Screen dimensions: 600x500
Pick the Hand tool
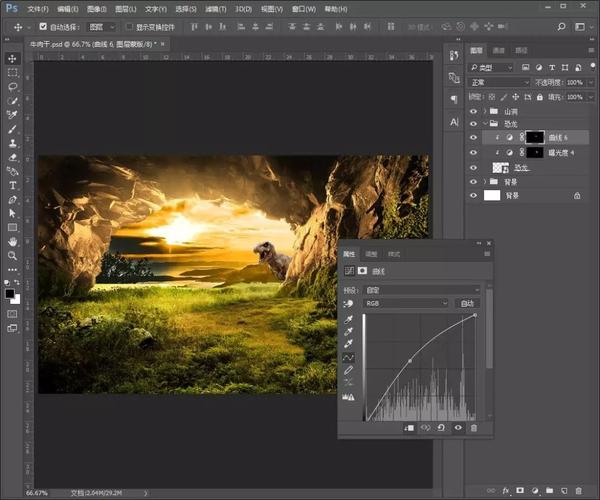pyautogui.click(x=12, y=241)
